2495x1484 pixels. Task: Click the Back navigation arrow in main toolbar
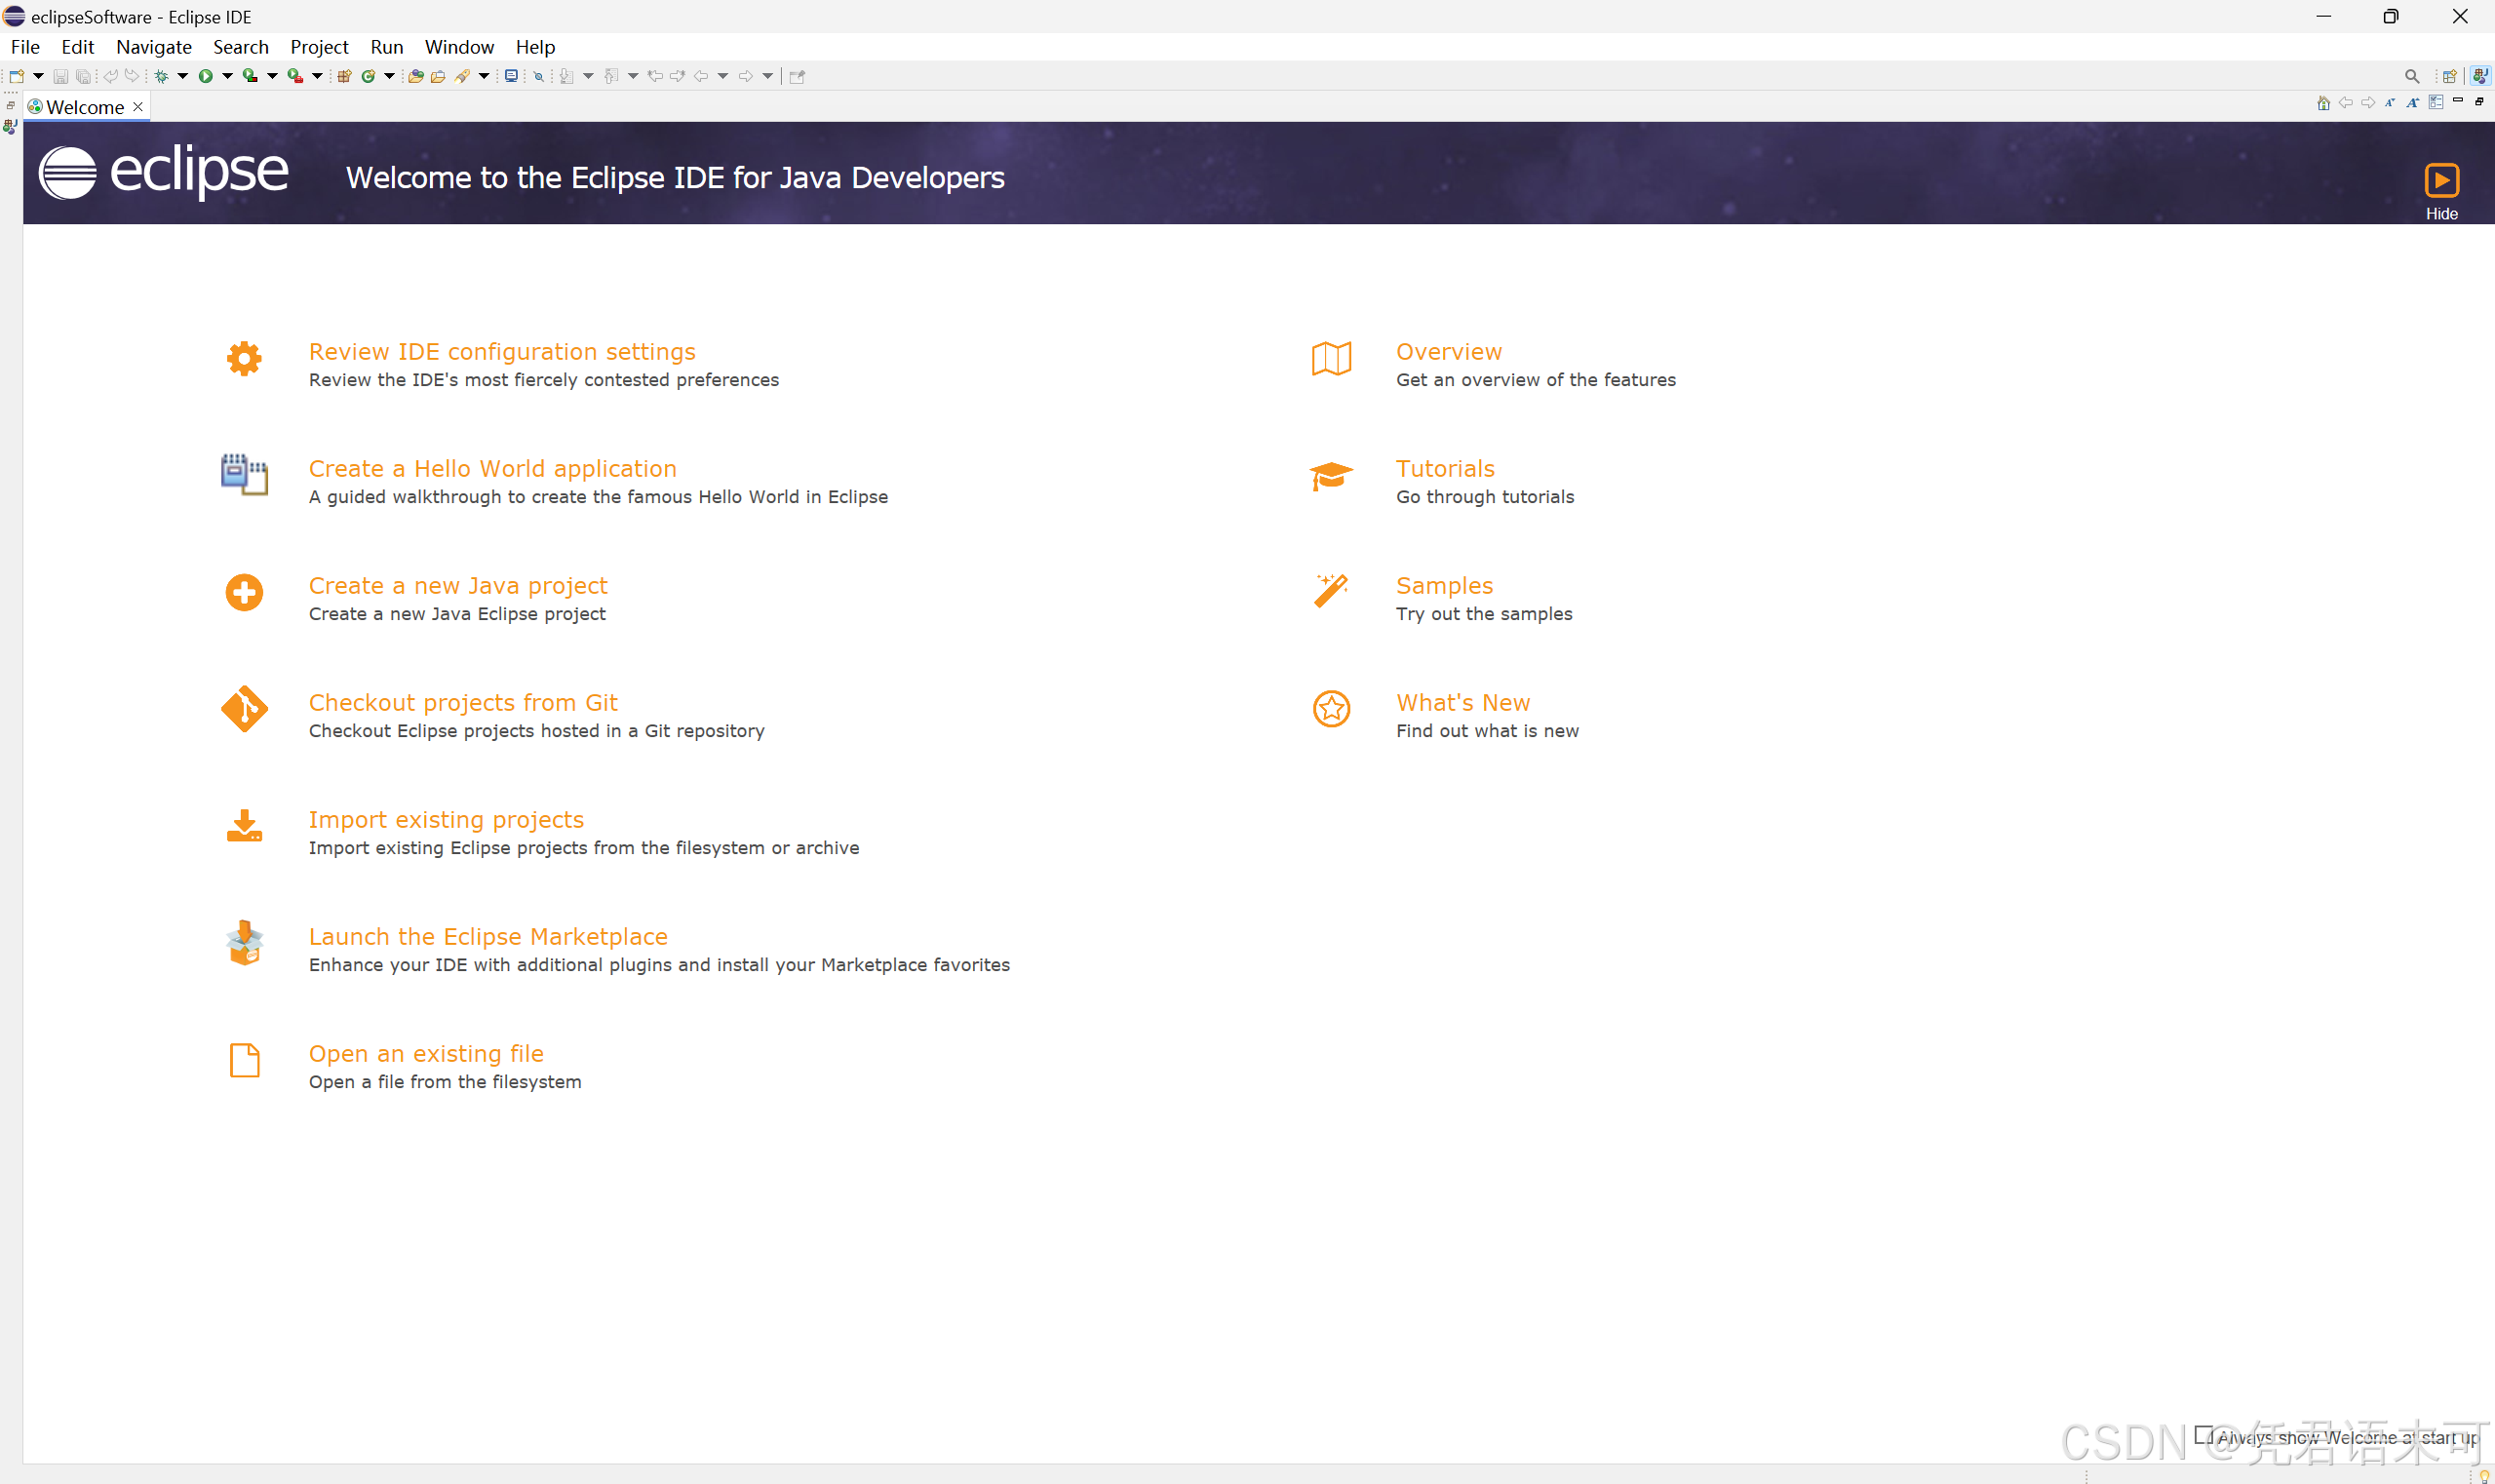[x=701, y=76]
